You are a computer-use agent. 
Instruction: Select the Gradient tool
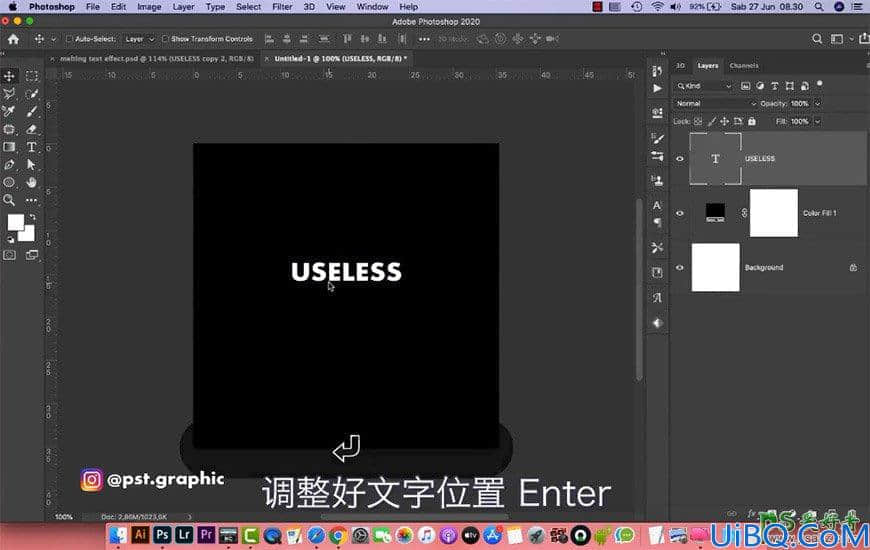[x=9, y=147]
